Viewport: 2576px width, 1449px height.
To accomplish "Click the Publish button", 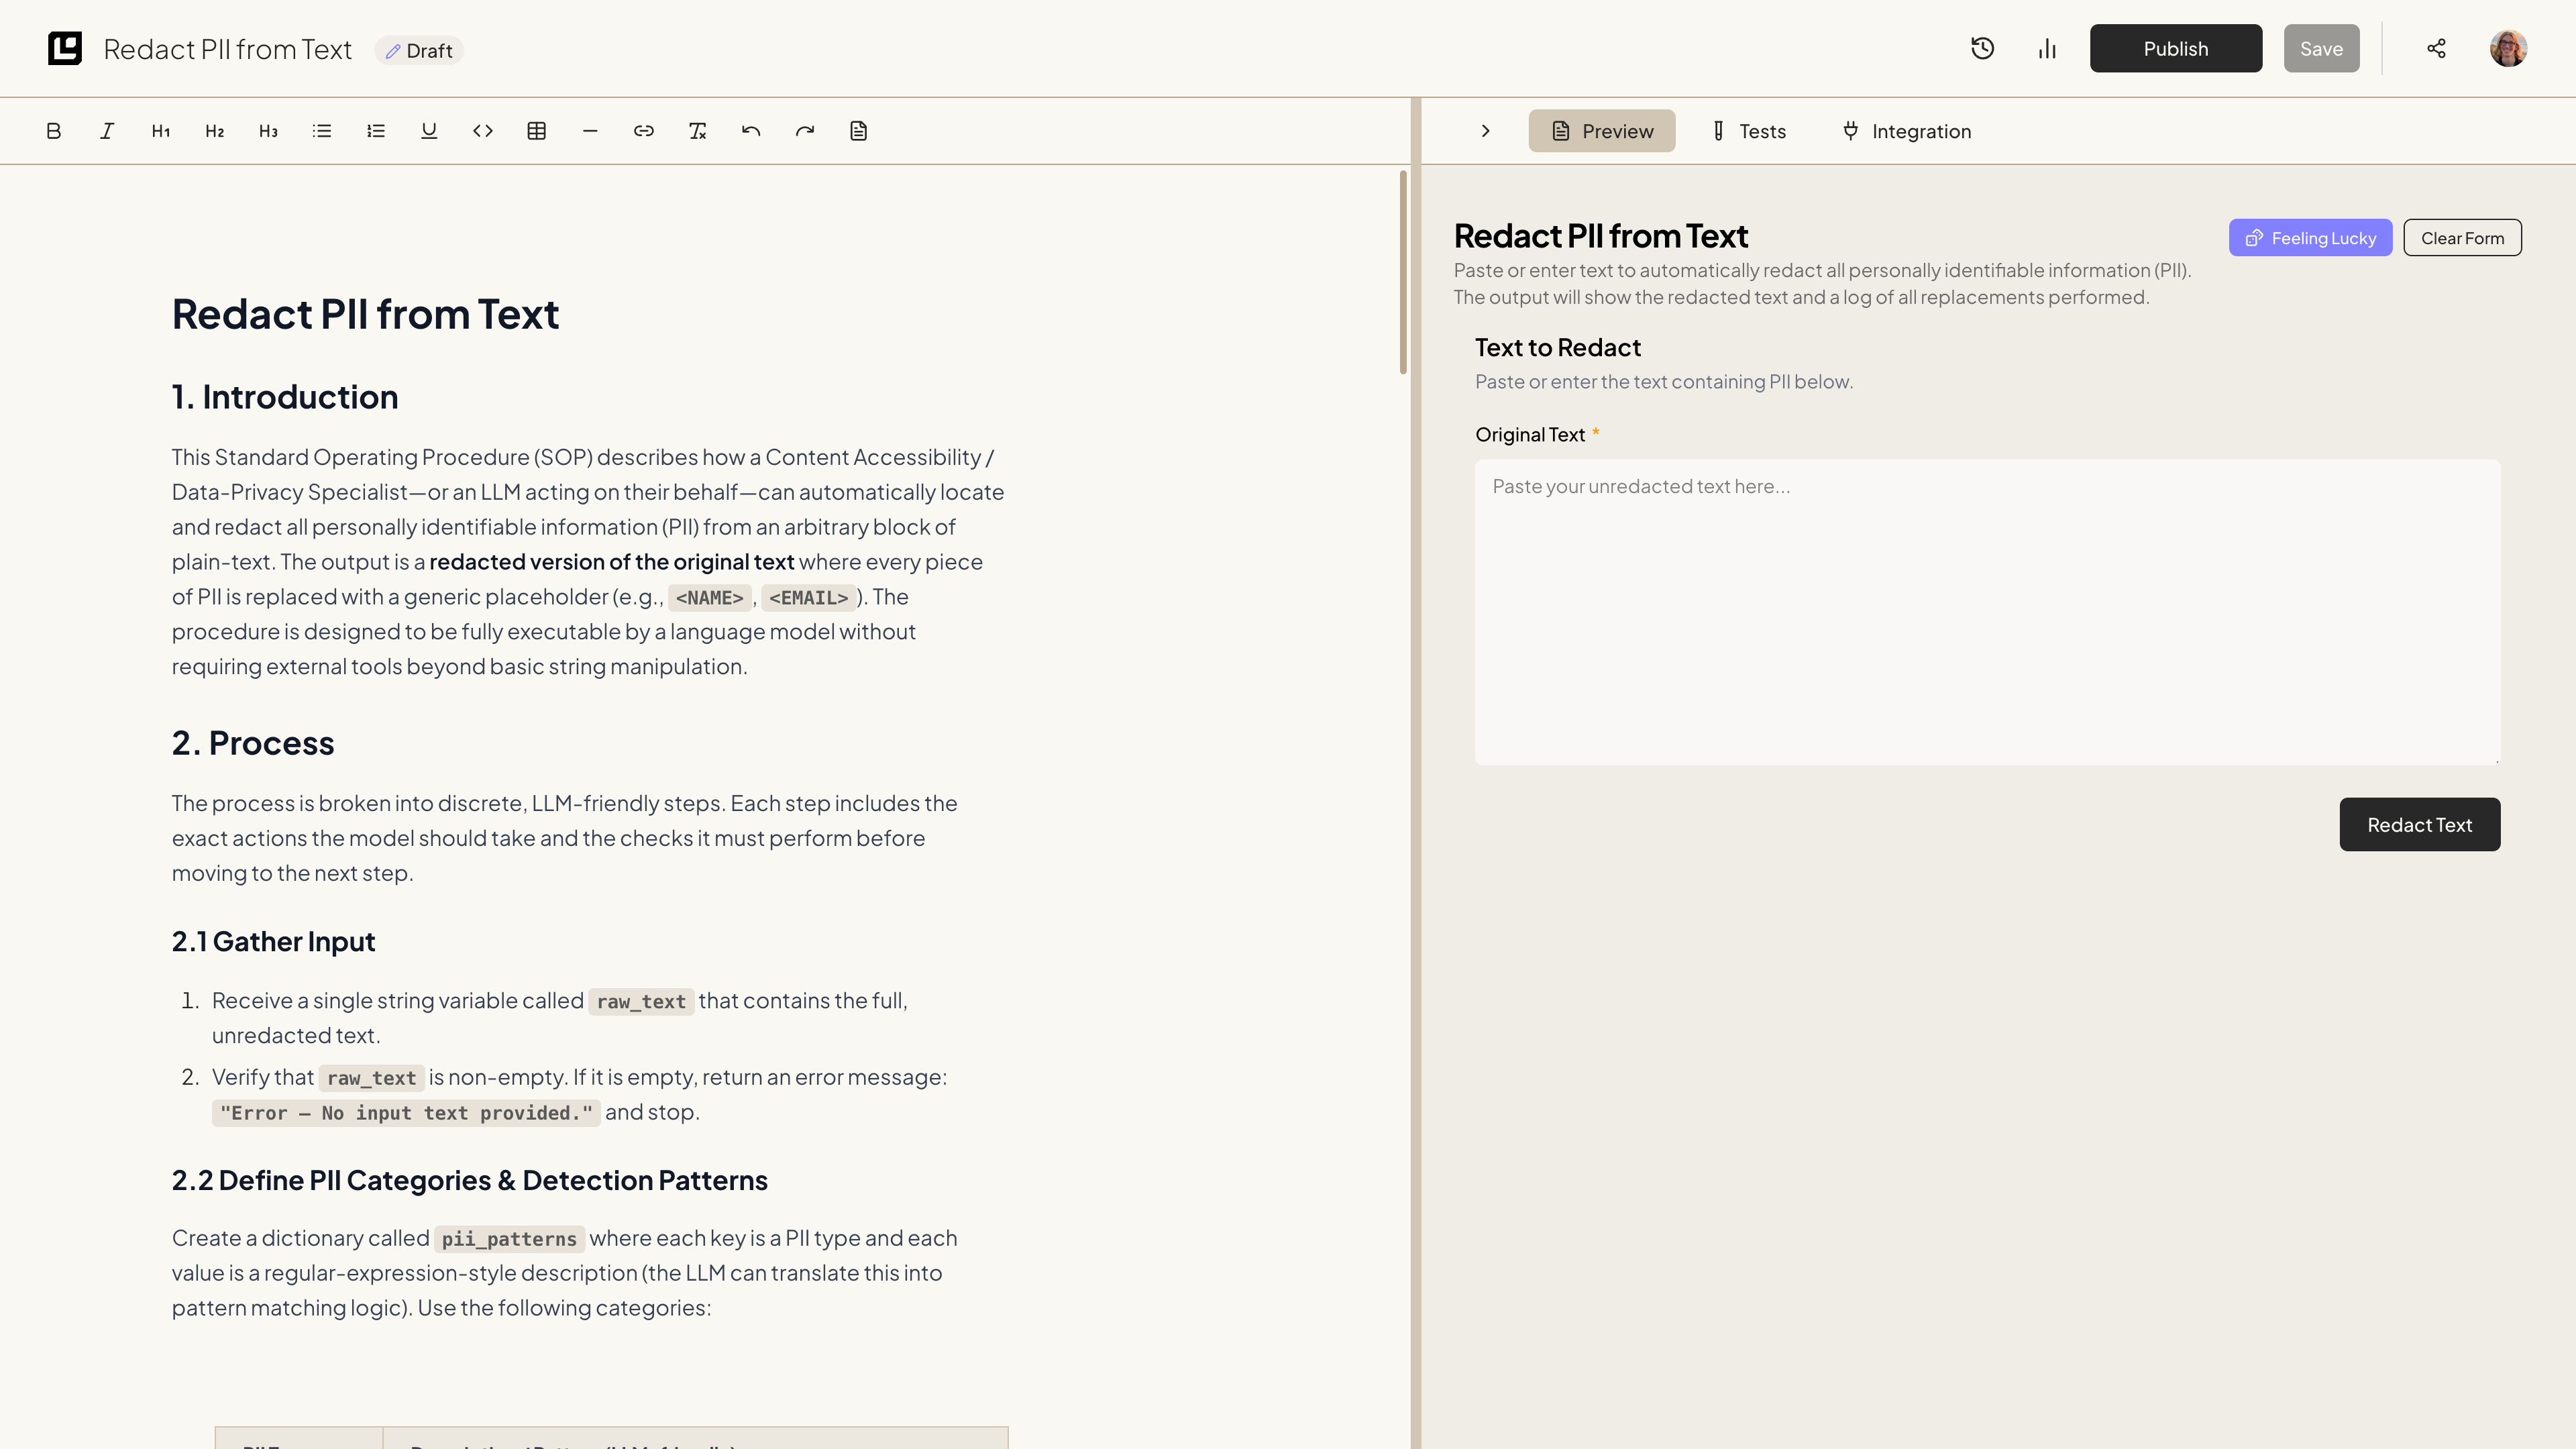I will (2175, 49).
